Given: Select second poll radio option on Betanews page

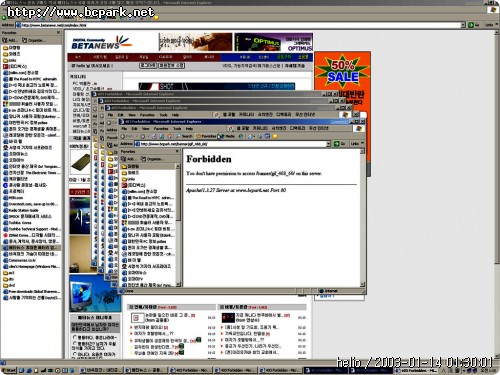Looking at the screenshot, I should [75, 344].
